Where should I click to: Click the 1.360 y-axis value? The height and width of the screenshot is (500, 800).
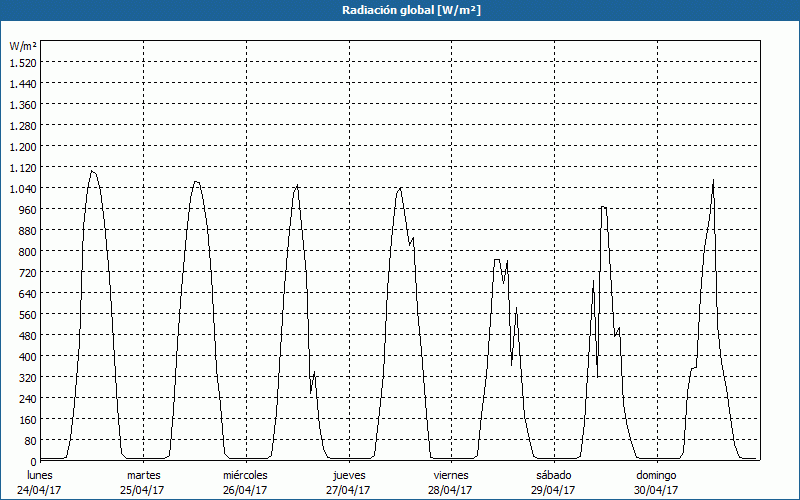(x=23, y=105)
